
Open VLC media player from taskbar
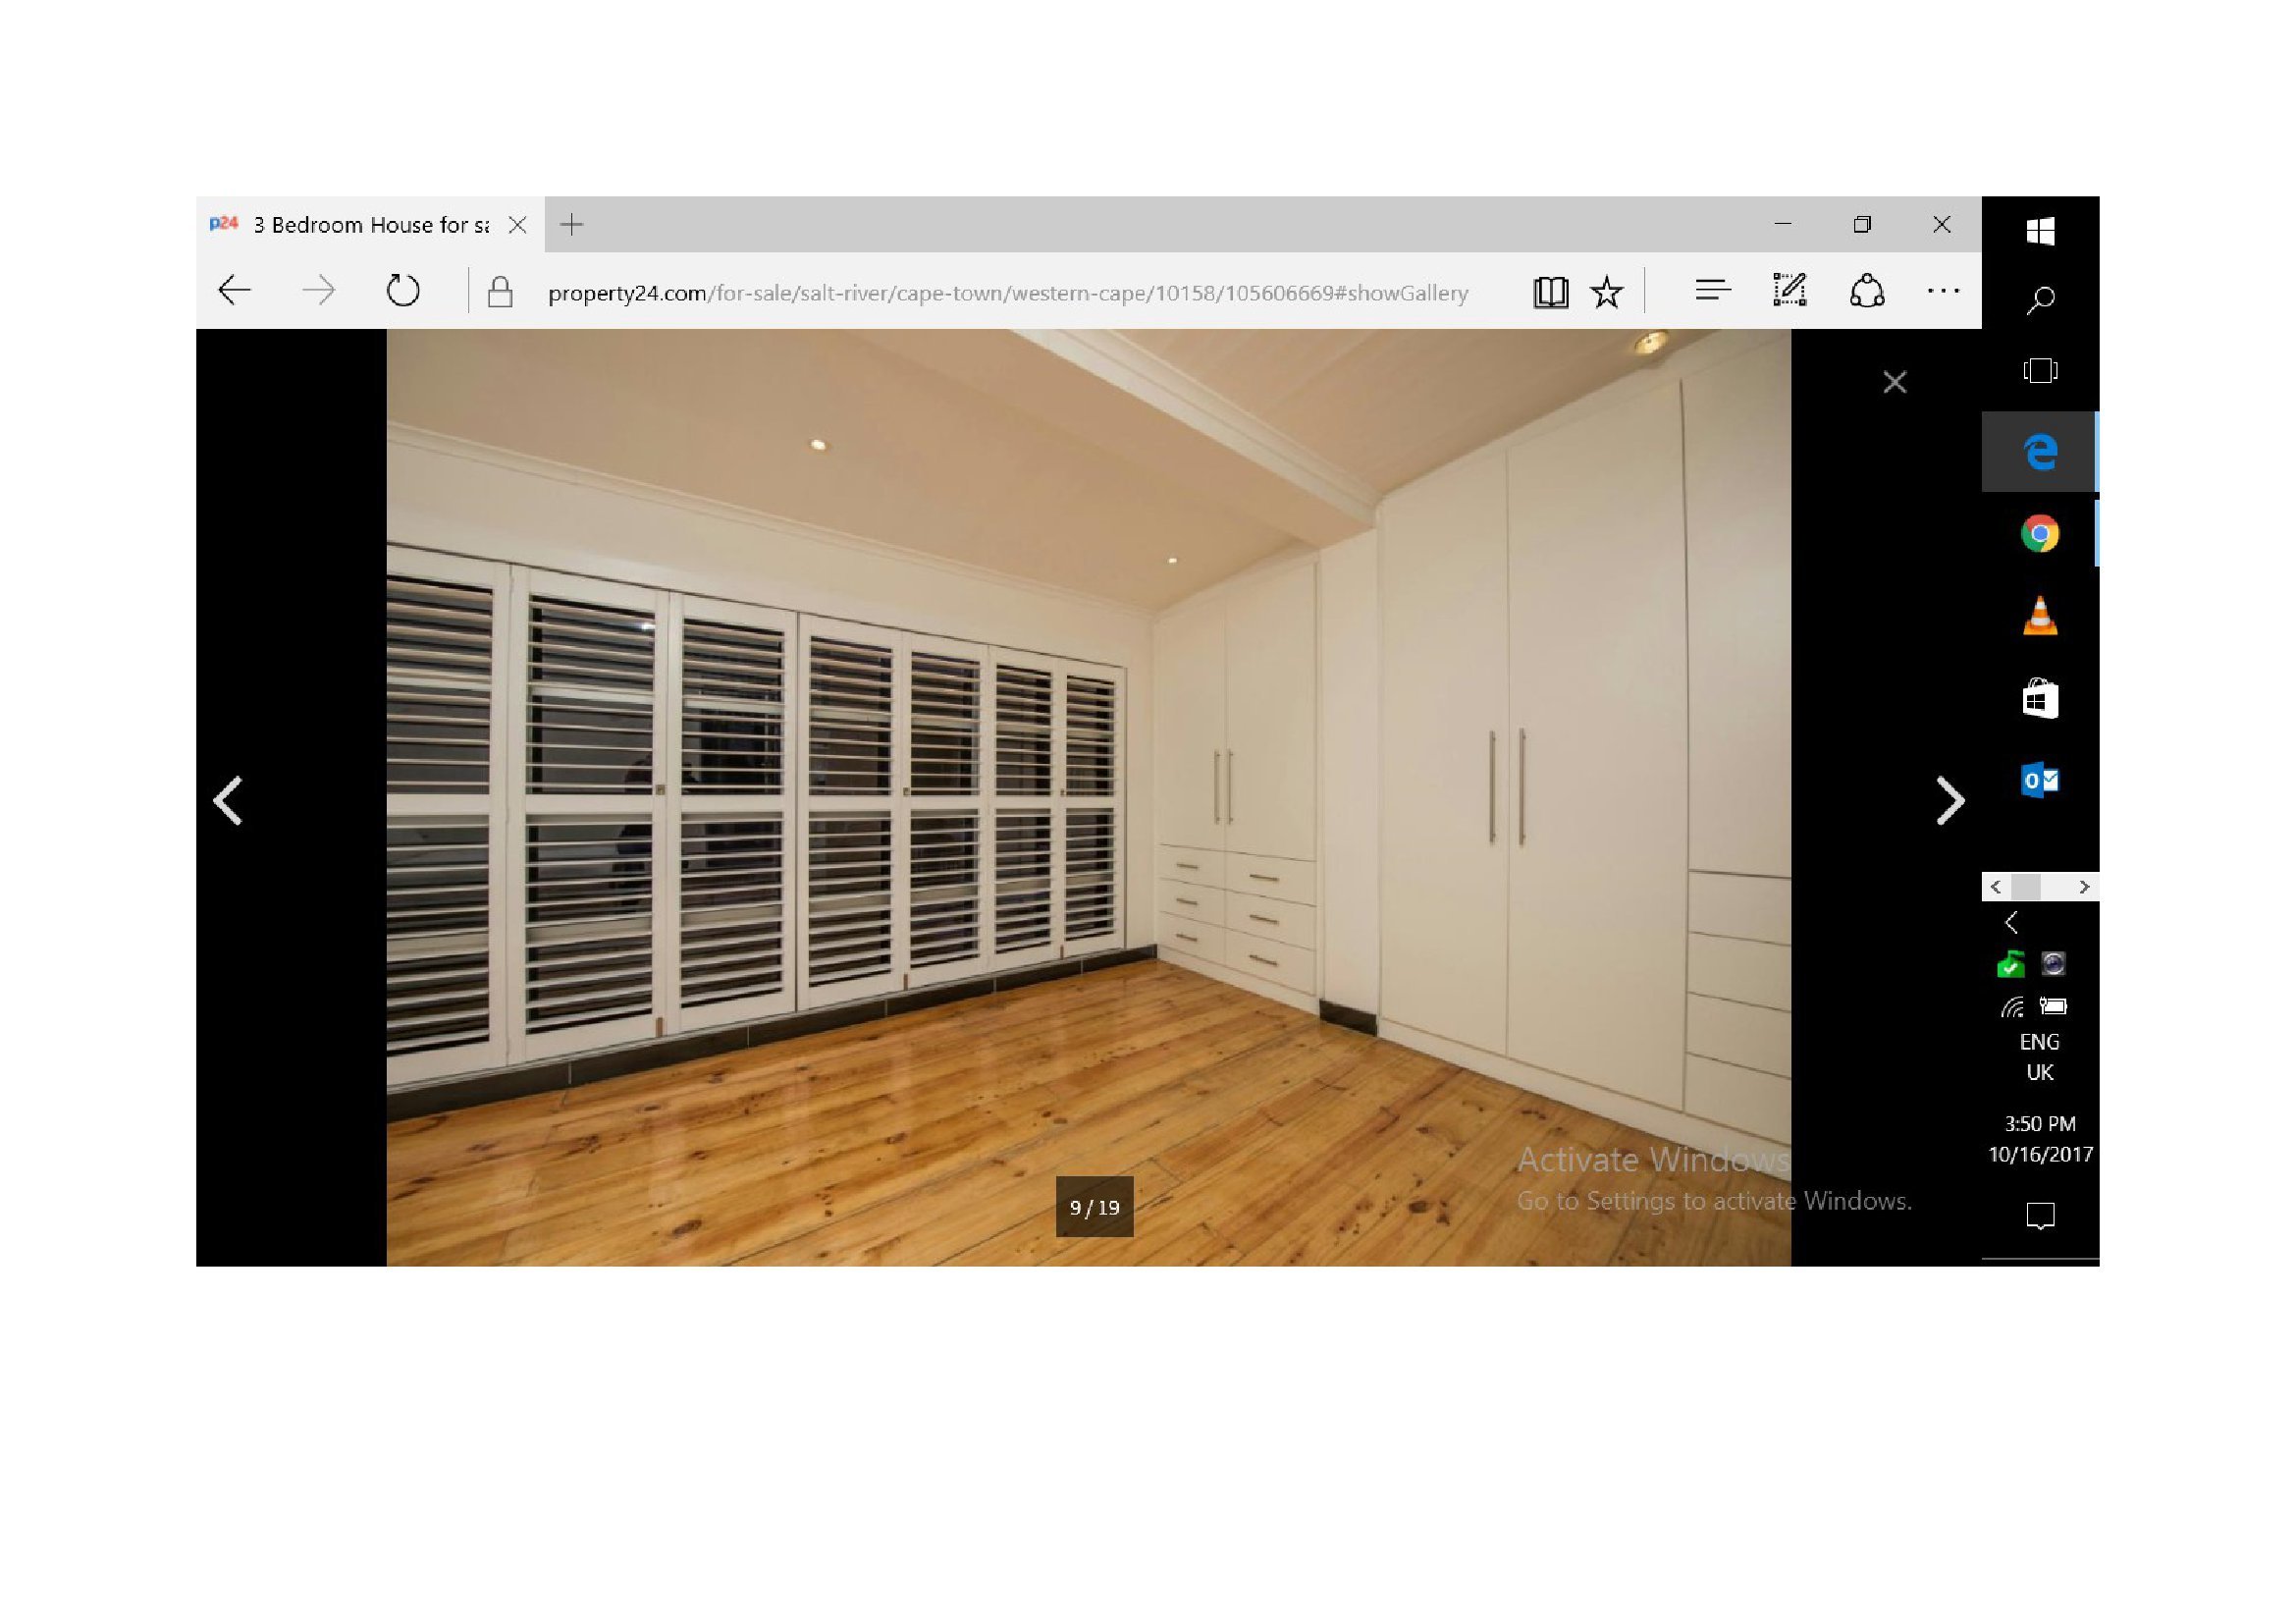pyautogui.click(x=2039, y=616)
